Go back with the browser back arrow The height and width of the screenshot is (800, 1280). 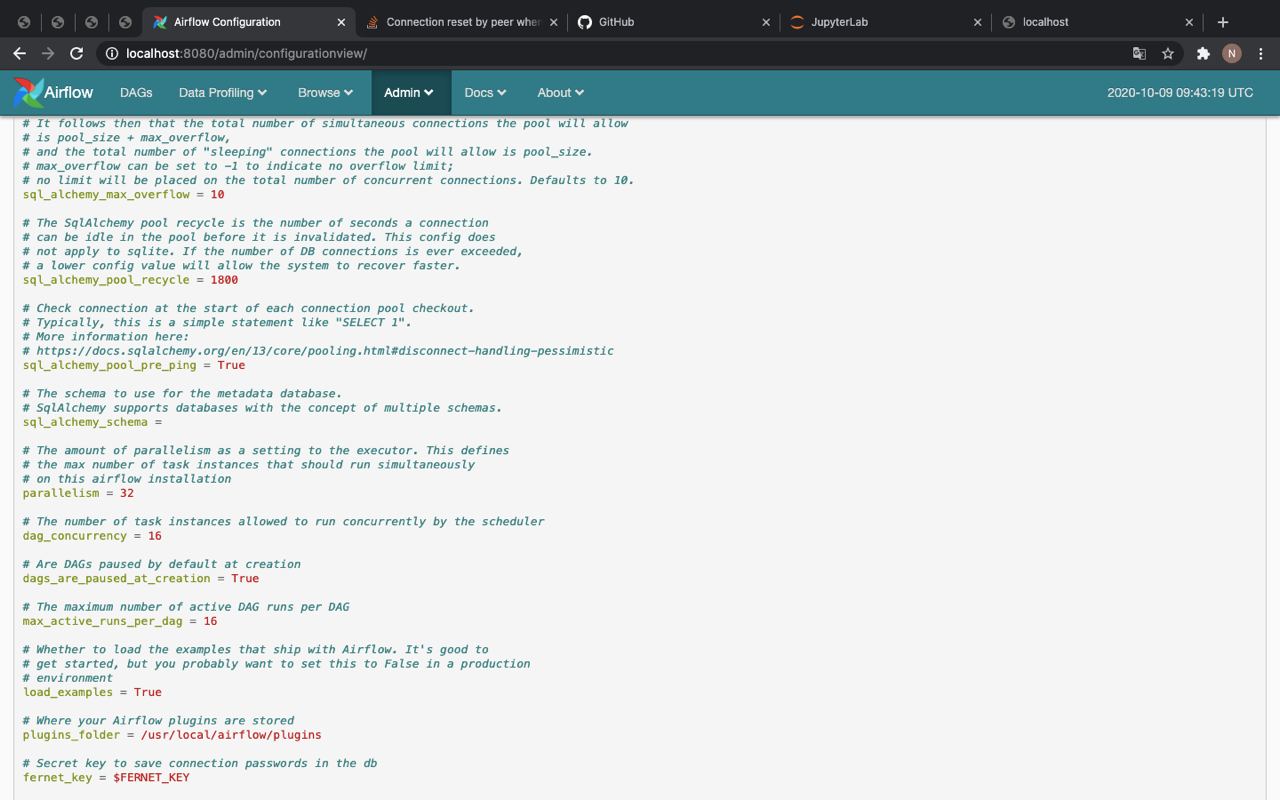pos(19,53)
